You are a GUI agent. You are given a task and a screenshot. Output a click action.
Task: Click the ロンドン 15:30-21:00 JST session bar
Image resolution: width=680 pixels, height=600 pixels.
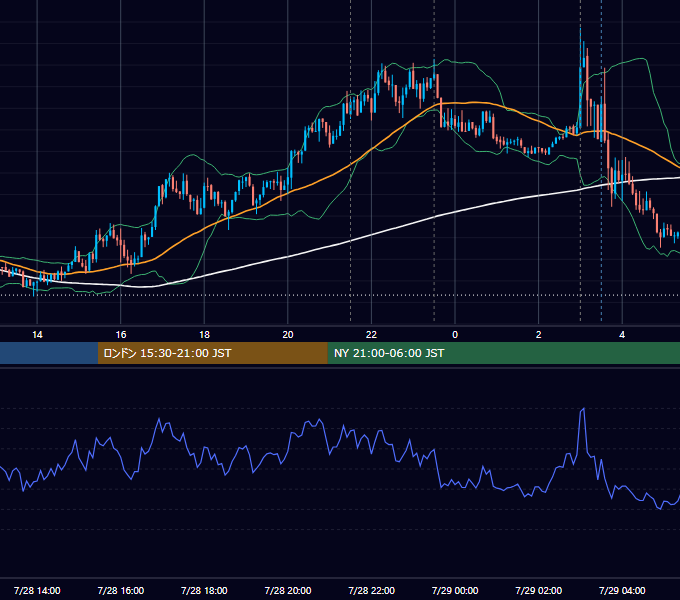212,353
